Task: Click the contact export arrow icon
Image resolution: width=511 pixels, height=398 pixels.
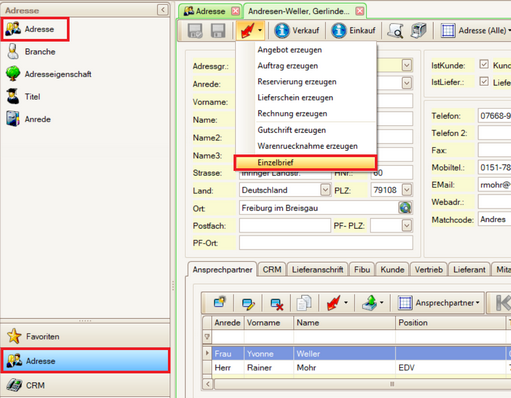Action: tap(369, 303)
